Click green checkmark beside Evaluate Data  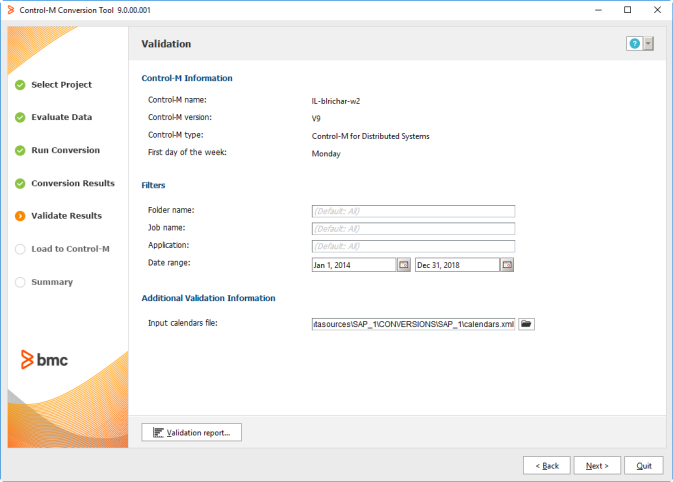tap(20, 118)
